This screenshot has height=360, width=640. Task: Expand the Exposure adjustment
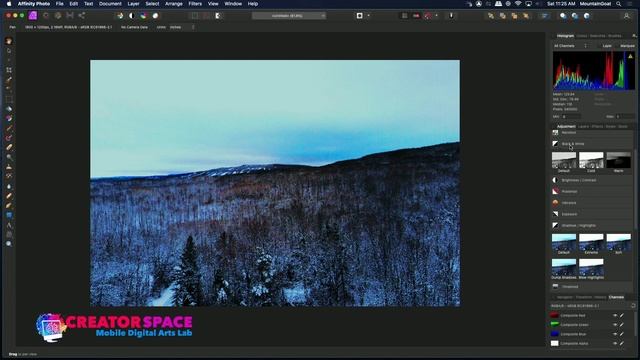point(591,214)
